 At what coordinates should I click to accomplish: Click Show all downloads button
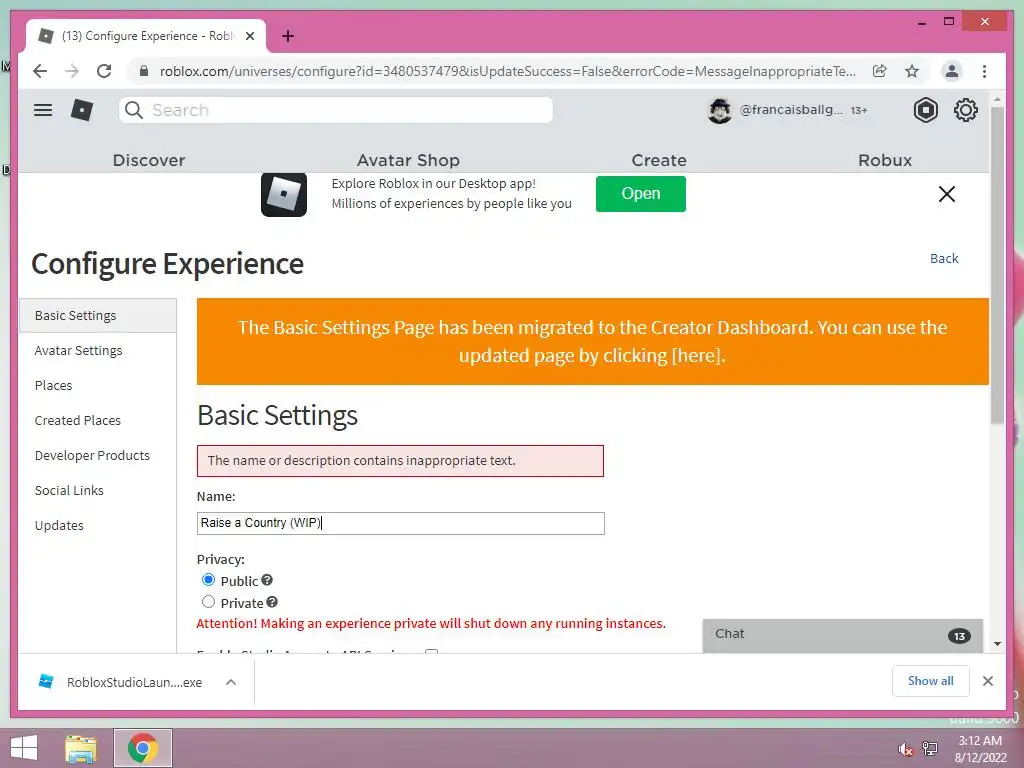(x=931, y=681)
